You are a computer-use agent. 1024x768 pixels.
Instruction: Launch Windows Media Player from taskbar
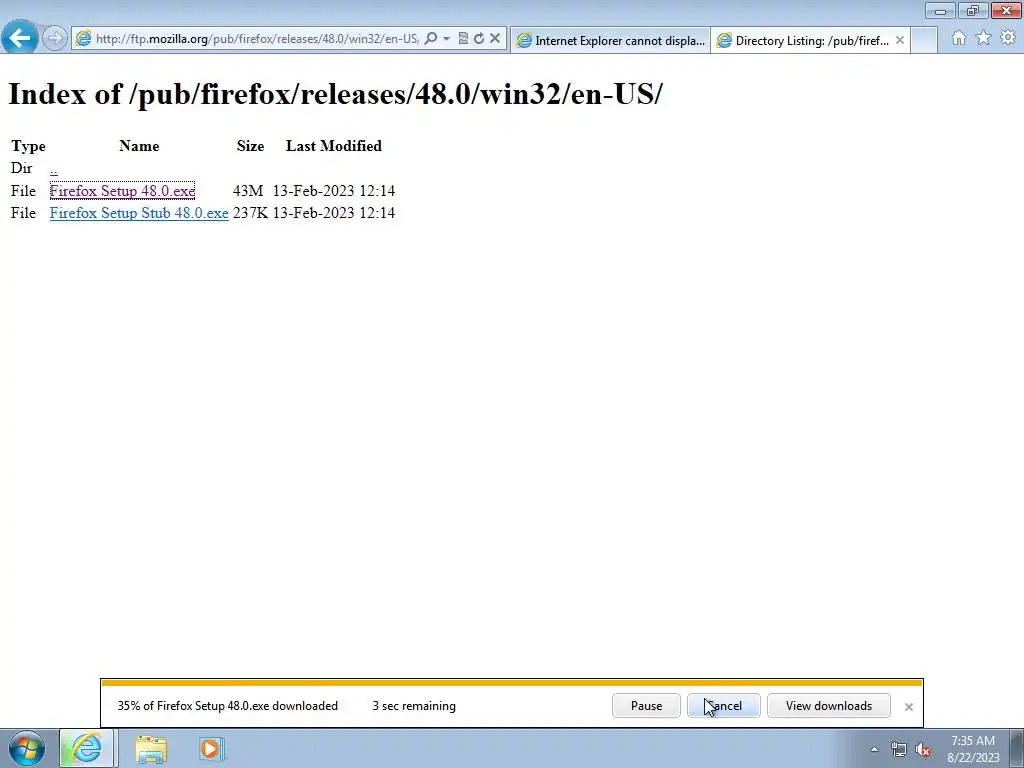tap(211, 749)
